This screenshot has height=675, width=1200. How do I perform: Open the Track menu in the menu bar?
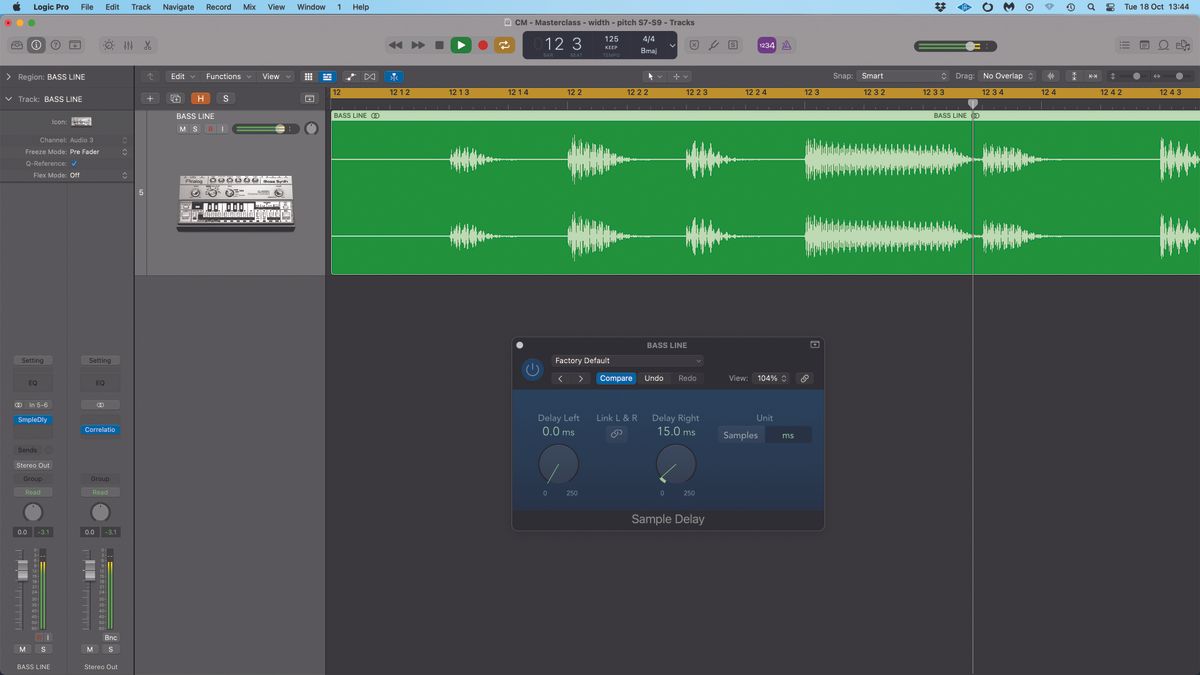tap(140, 7)
